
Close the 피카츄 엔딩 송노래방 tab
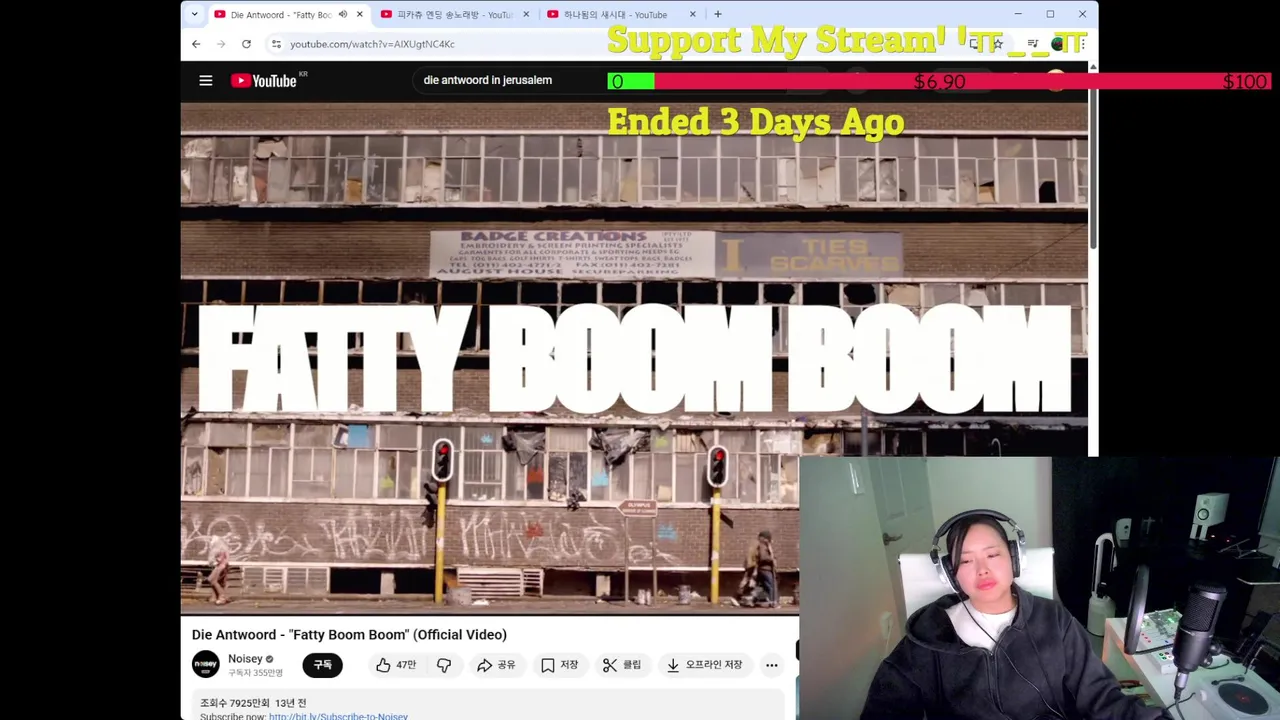pos(526,14)
